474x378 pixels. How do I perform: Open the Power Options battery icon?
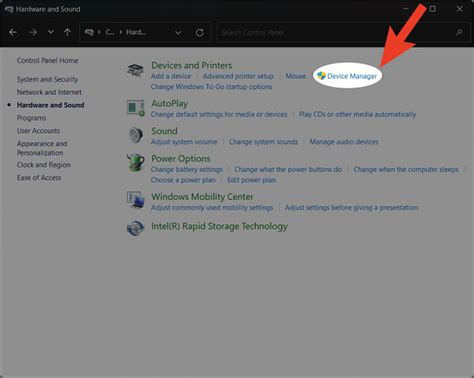136,163
